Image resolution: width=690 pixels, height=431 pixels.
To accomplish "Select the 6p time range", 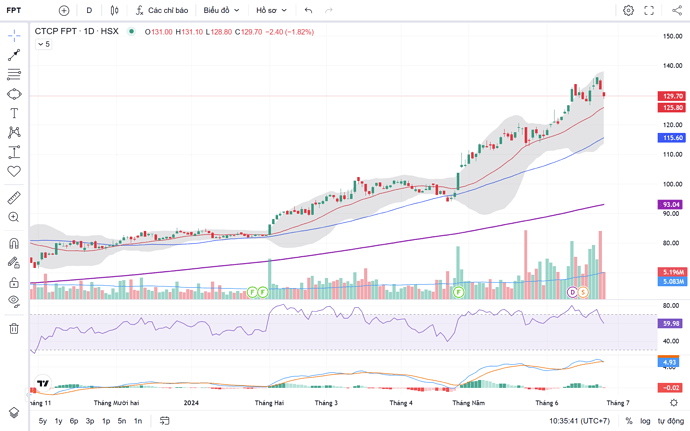I will point(74,421).
